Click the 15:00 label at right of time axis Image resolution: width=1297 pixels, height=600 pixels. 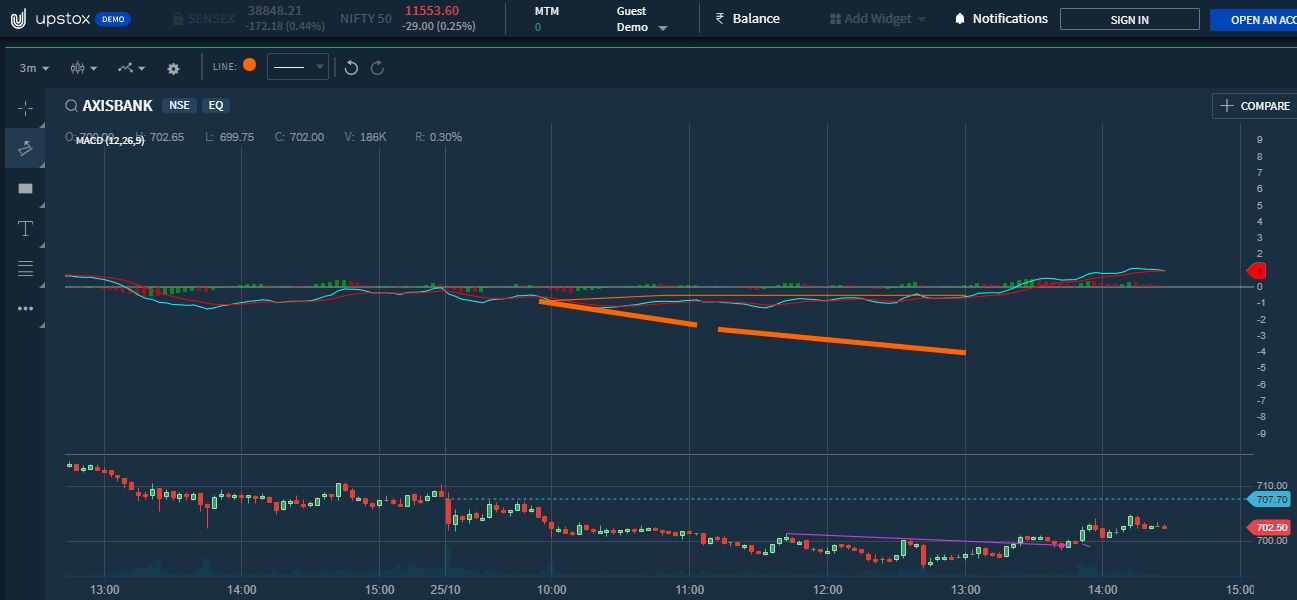click(1239, 589)
